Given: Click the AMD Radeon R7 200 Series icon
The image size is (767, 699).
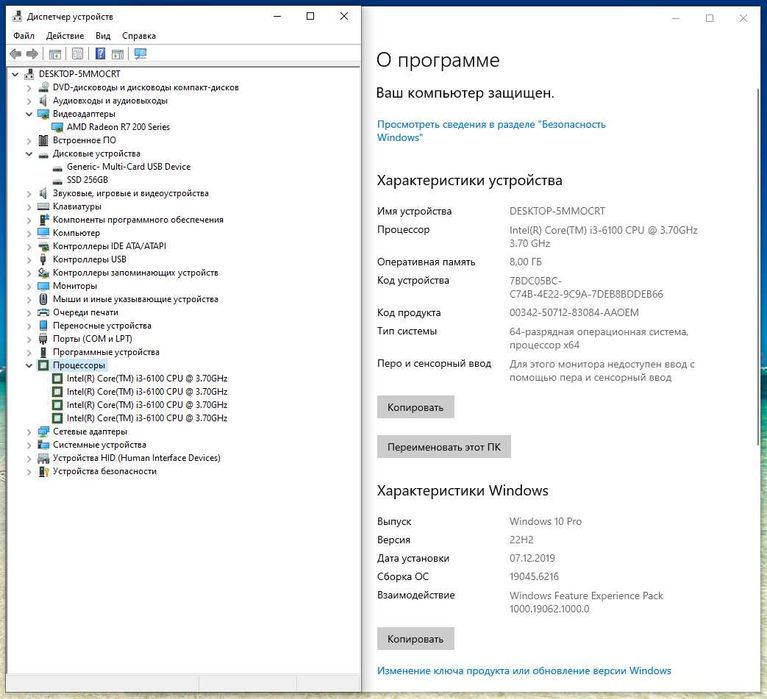Looking at the screenshot, I should (58, 127).
